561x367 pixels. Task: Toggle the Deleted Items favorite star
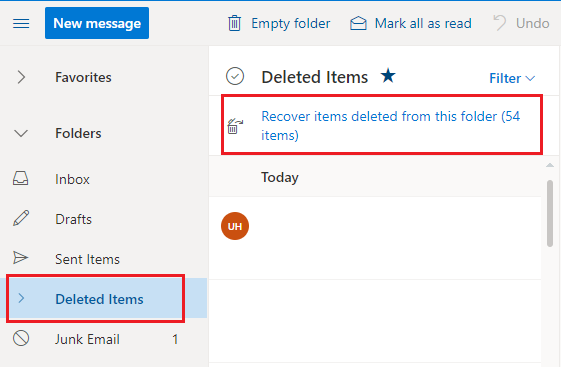(388, 76)
